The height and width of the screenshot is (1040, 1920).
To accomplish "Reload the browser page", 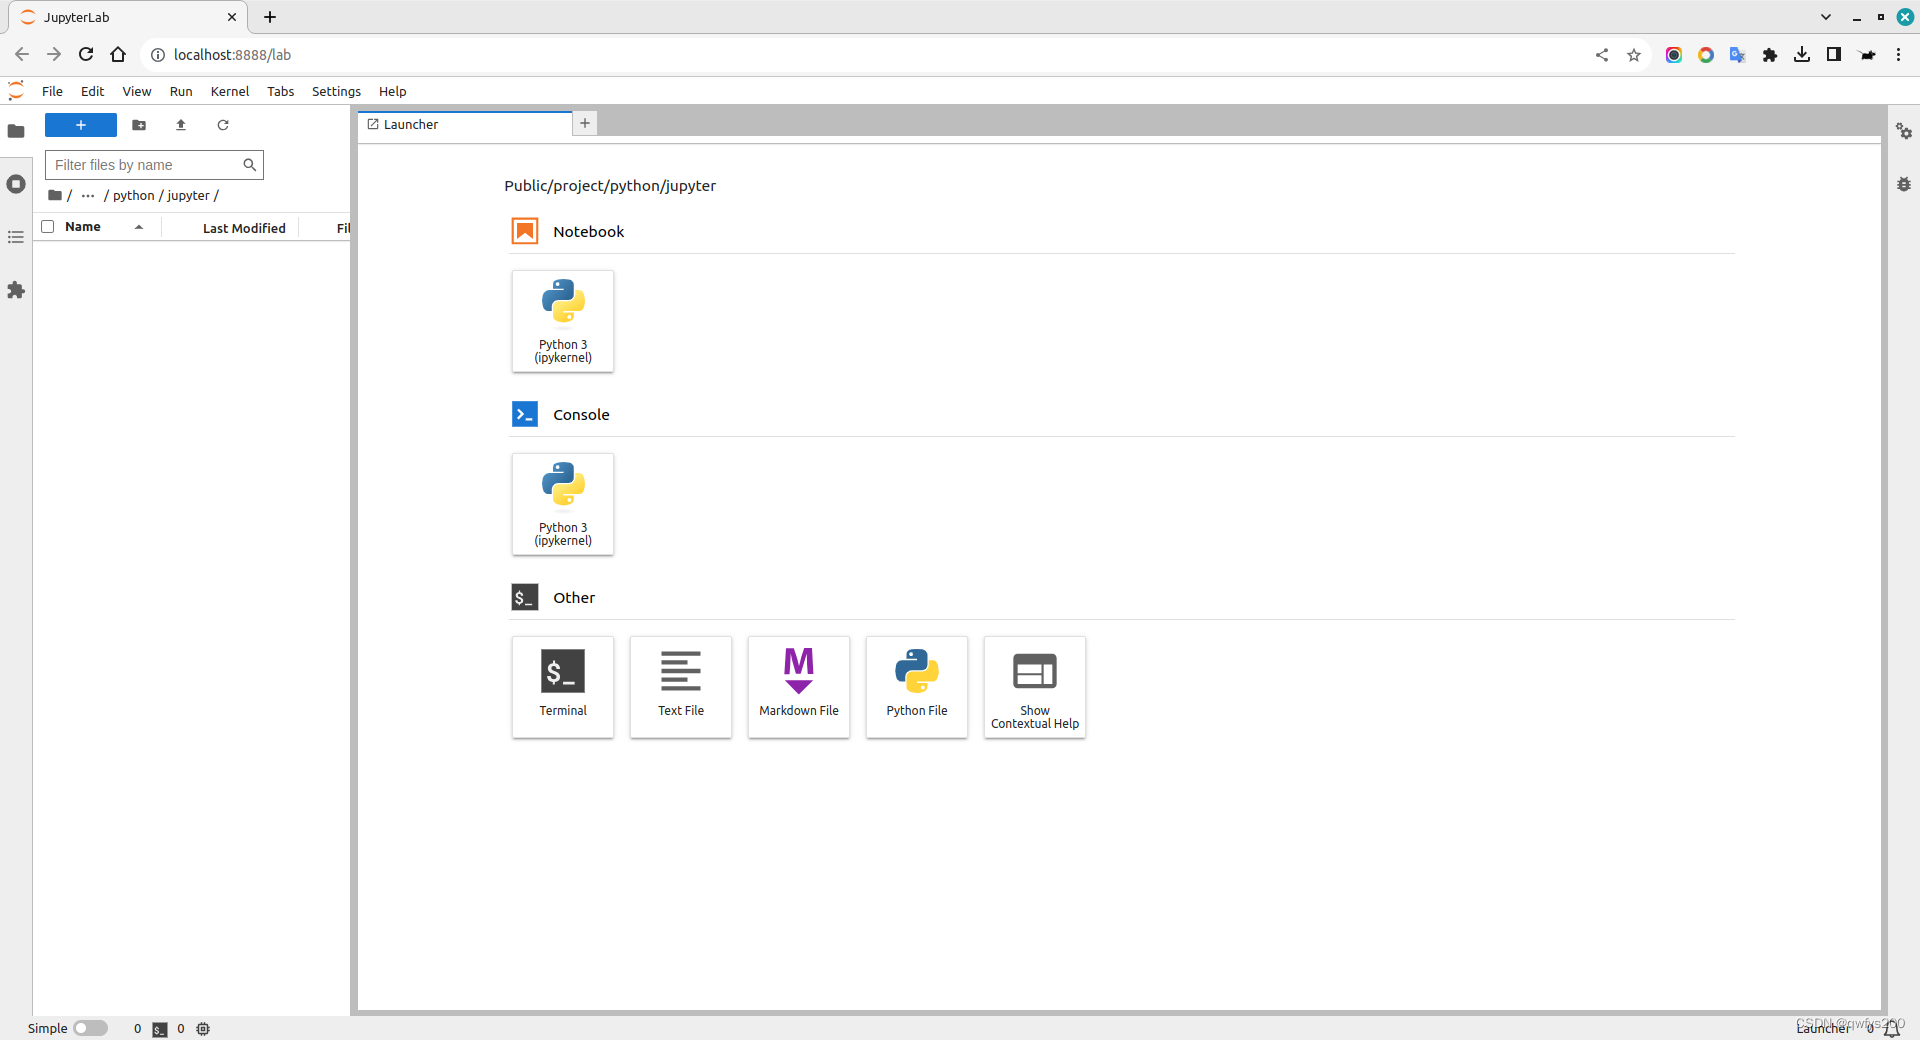I will click(86, 55).
